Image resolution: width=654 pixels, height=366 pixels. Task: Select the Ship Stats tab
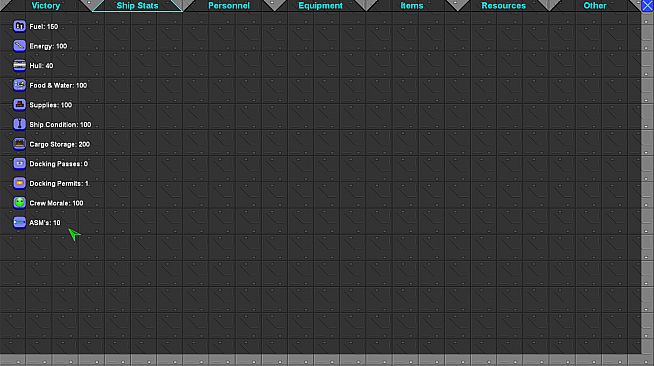tap(137, 5)
